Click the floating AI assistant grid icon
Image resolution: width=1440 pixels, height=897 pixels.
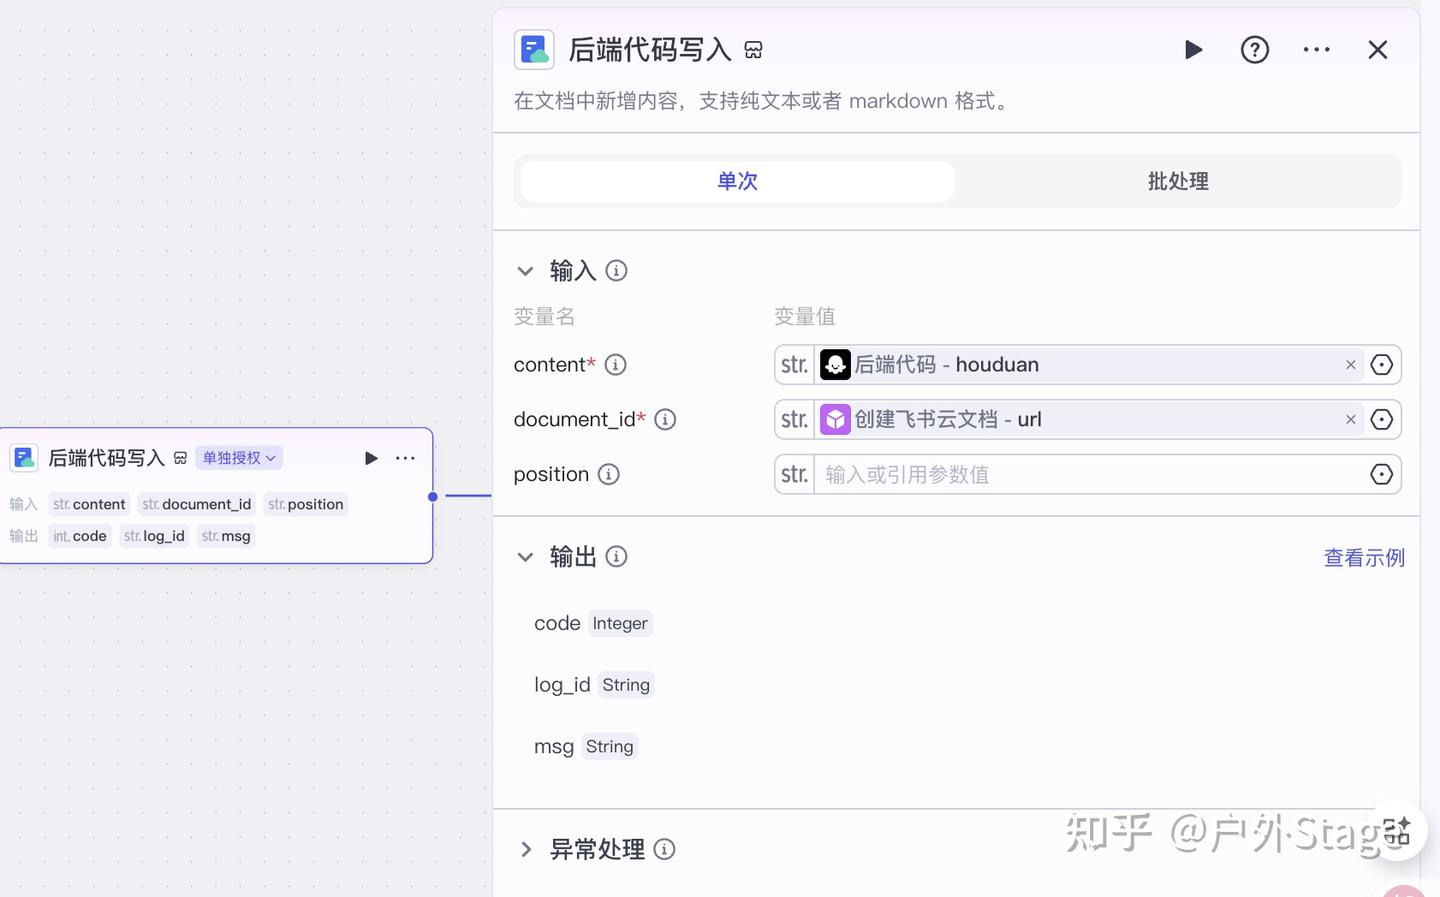[x=1396, y=830]
